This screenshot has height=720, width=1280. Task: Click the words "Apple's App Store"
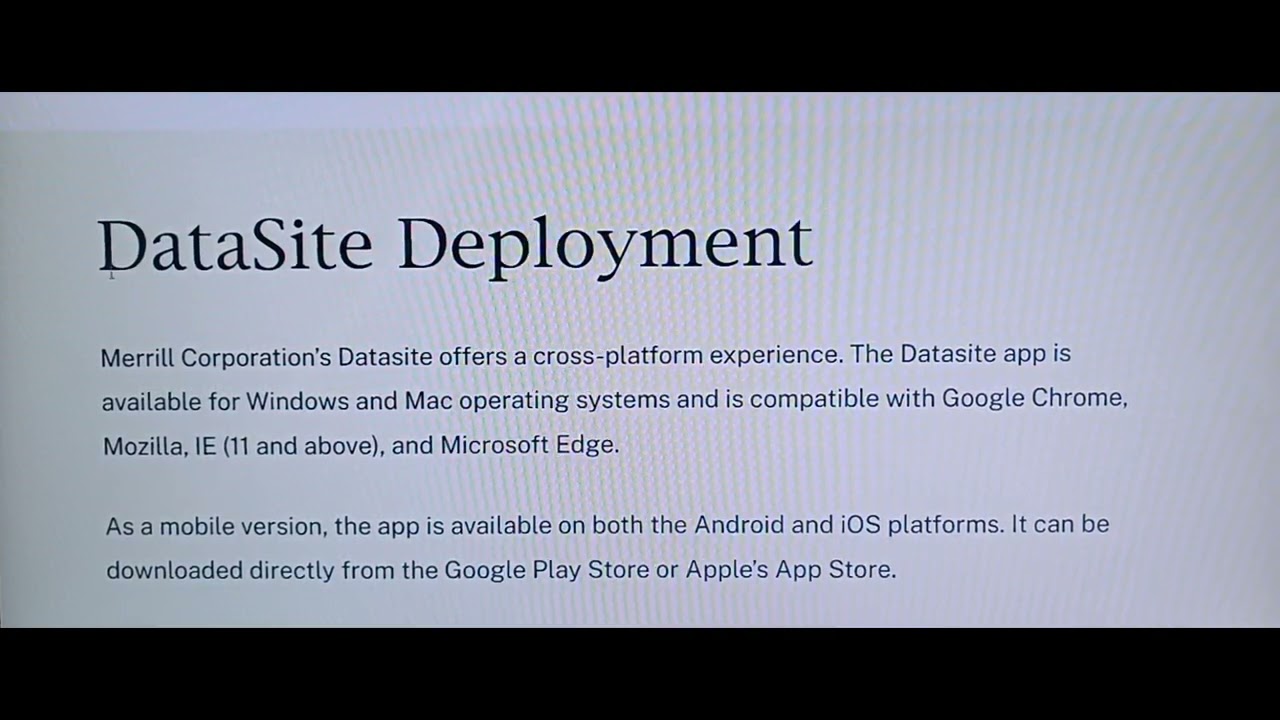click(x=790, y=570)
